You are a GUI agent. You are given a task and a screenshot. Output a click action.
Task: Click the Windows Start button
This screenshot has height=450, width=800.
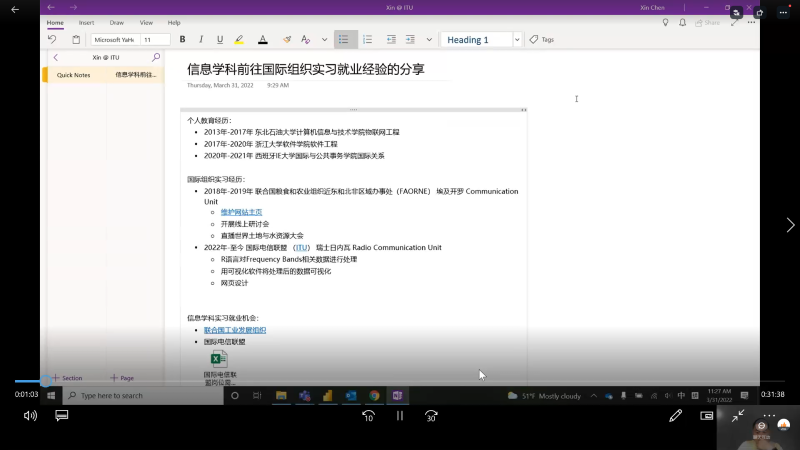click(51, 395)
